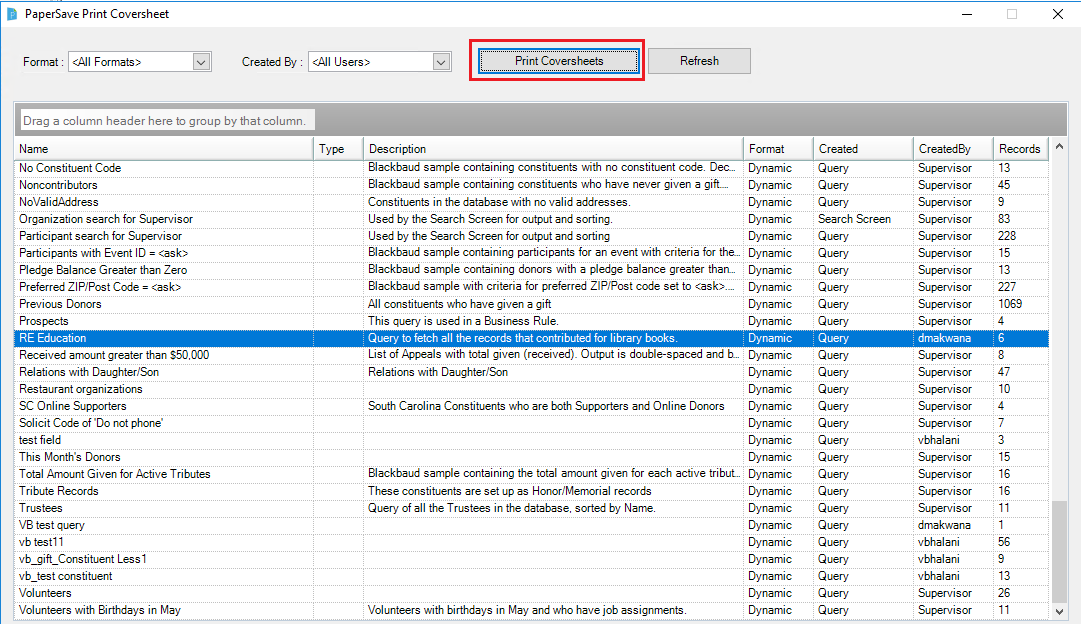Viewport: 1081px width, 624px height.
Task: Open the Format dropdown list
Action: 201,62
